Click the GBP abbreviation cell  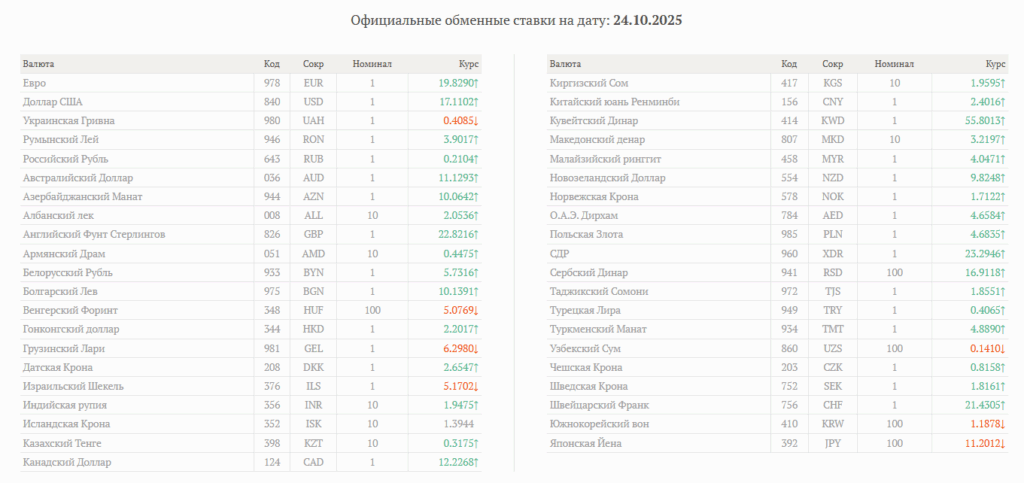tap(313, 235)
